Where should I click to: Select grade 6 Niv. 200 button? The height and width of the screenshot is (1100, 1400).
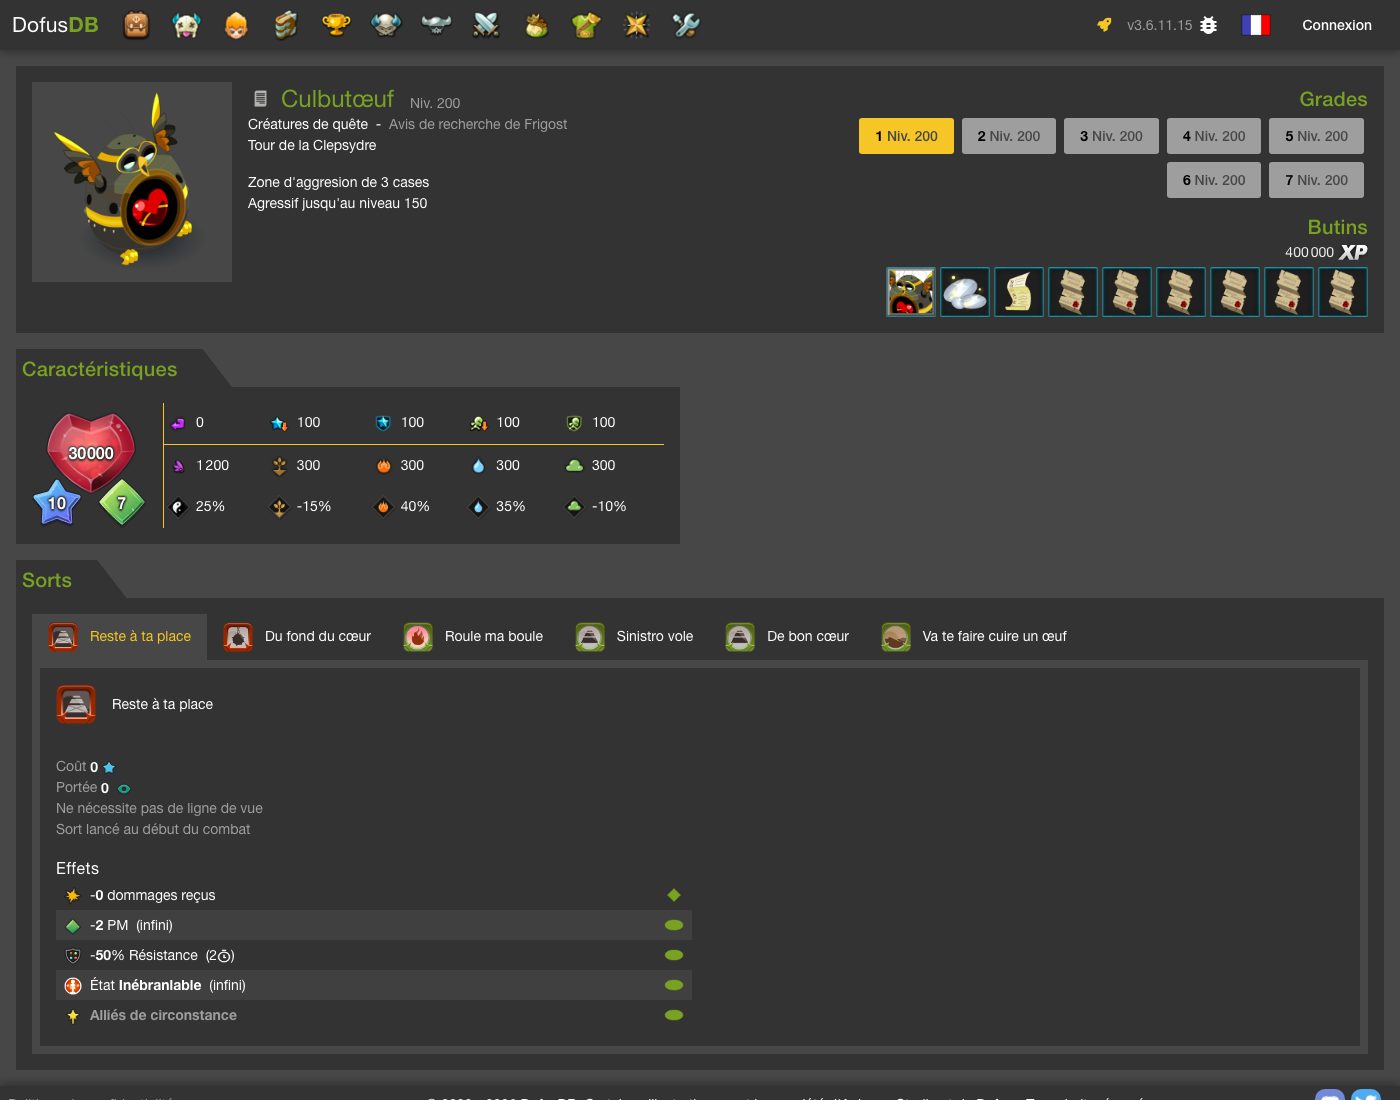(x=1214, y=180)
